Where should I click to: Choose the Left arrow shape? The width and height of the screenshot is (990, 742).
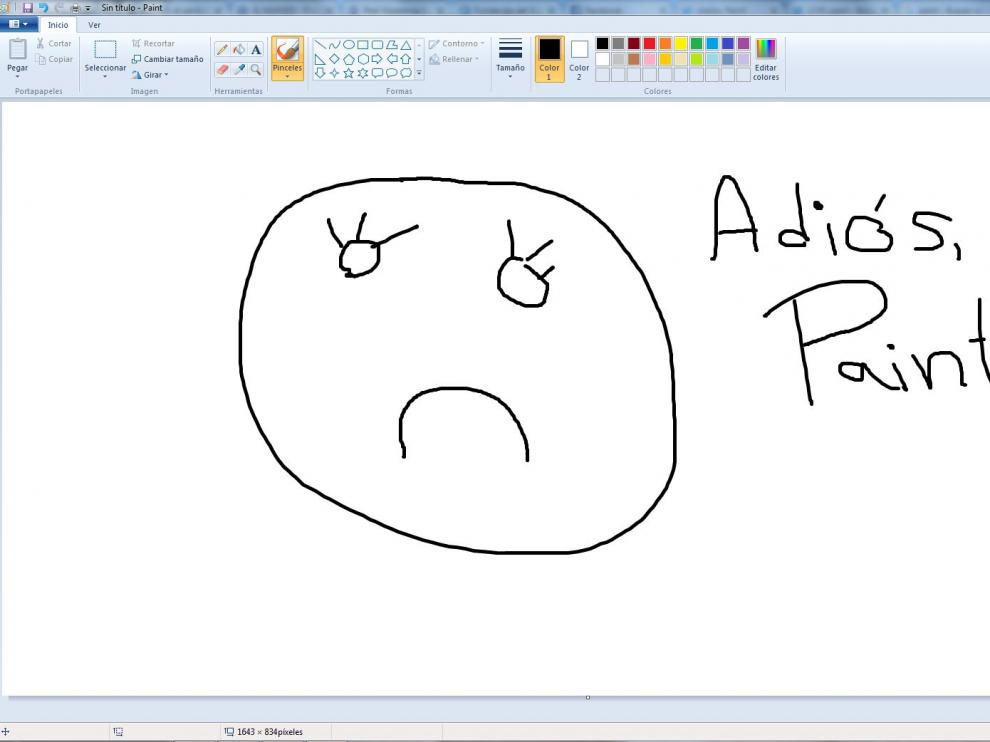tap(391, 59)
